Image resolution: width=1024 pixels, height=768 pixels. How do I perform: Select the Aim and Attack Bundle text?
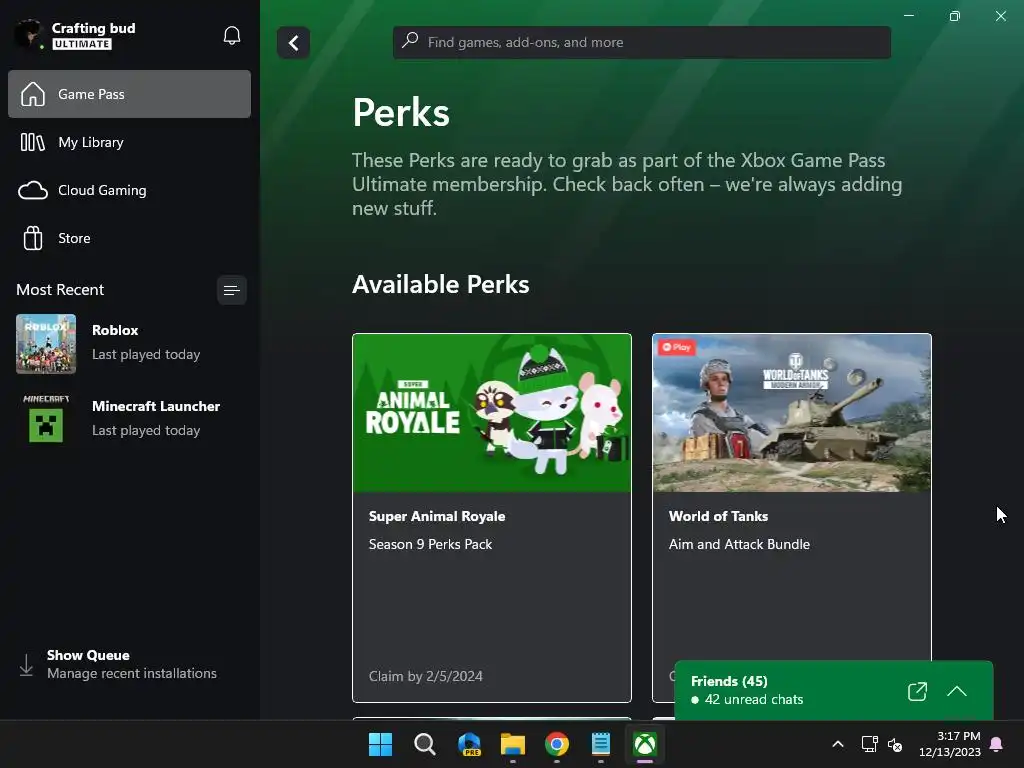click(739, 545)
